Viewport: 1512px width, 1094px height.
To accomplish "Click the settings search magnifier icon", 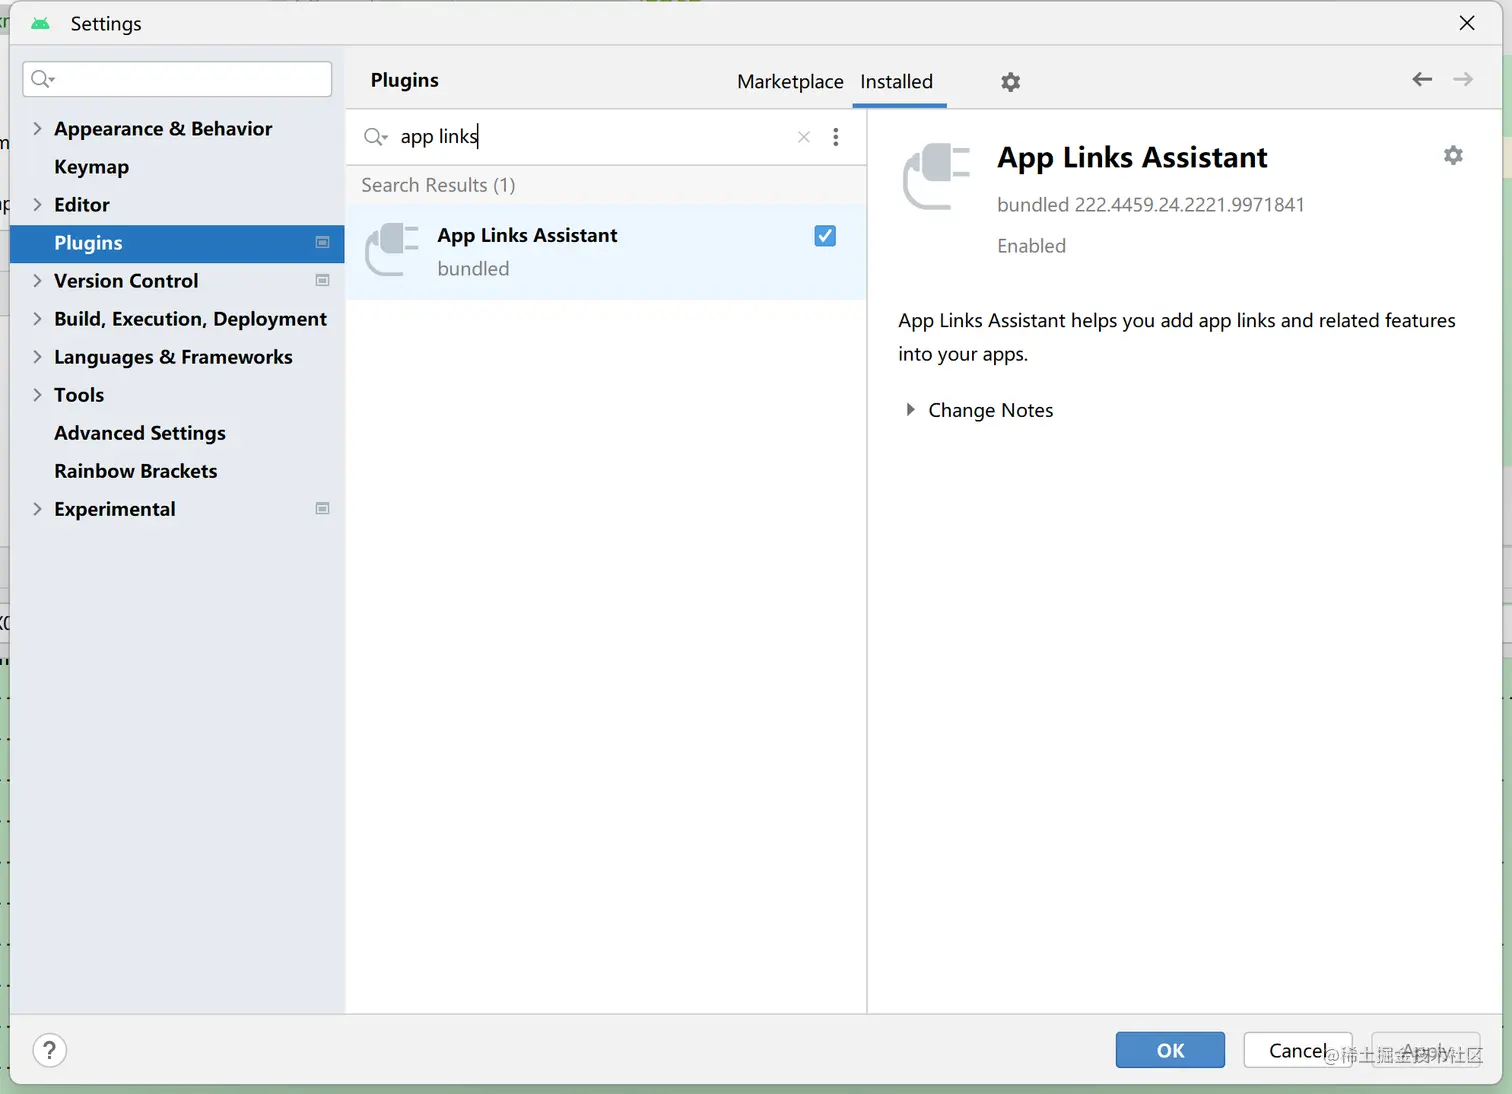I will pos(42,79).
